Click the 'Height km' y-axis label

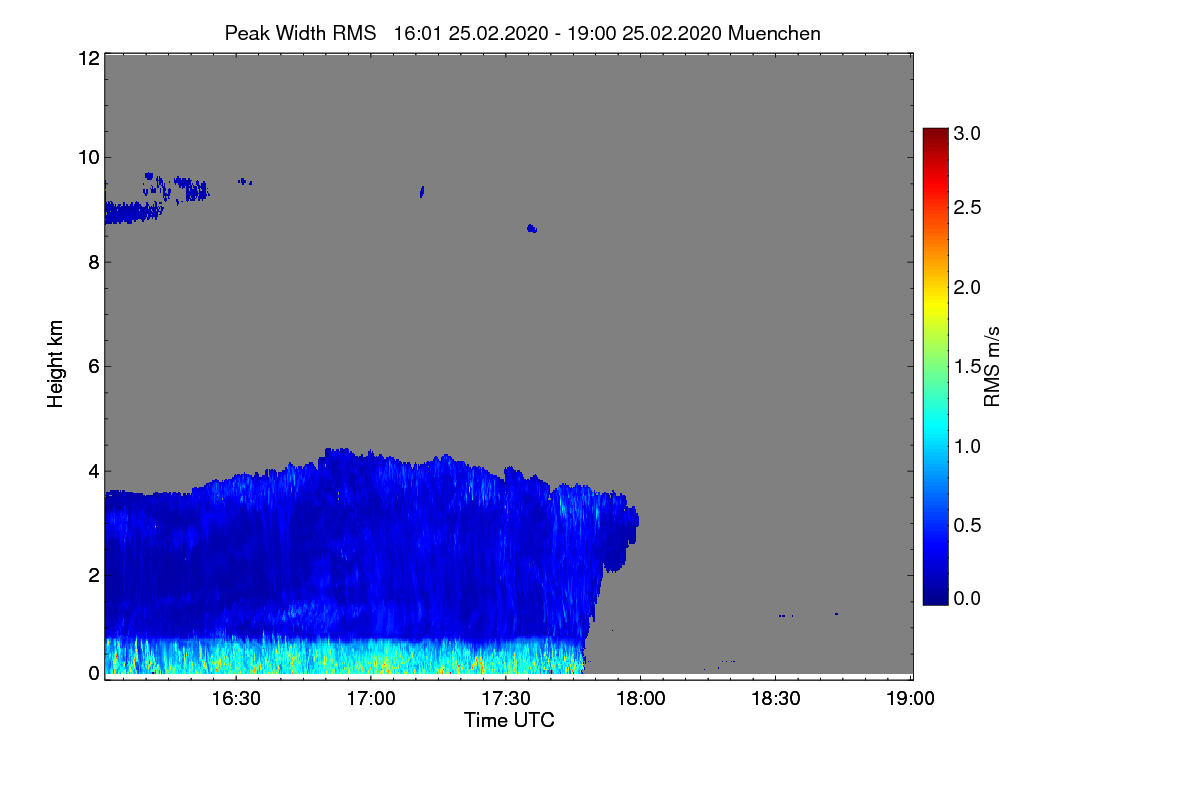(56, 364)
